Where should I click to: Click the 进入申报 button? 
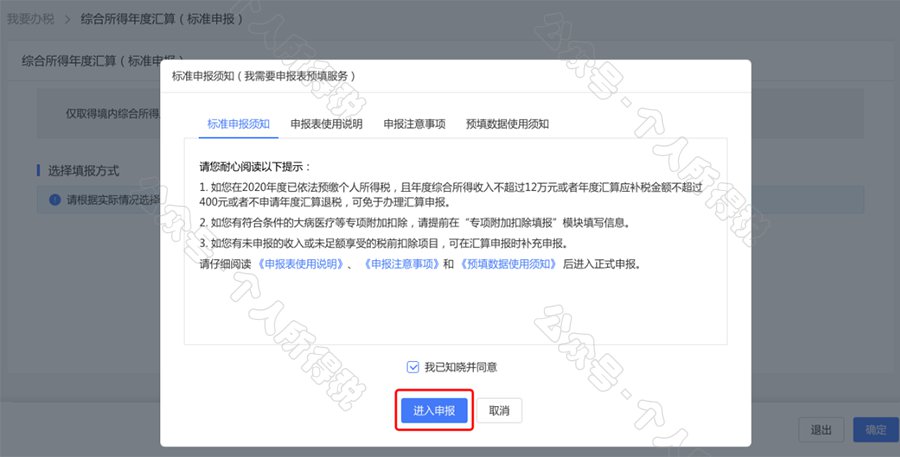pyautogui.click(x=434, y=410)
